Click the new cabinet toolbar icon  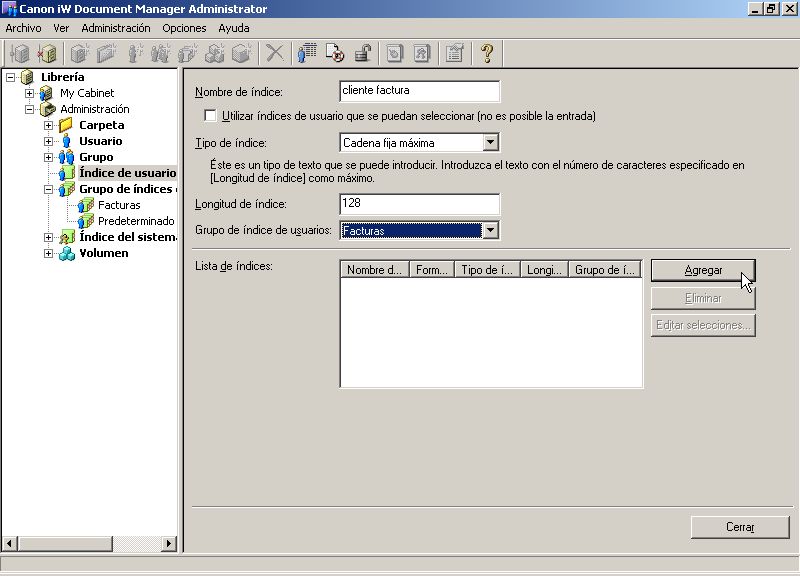[80, 53]
